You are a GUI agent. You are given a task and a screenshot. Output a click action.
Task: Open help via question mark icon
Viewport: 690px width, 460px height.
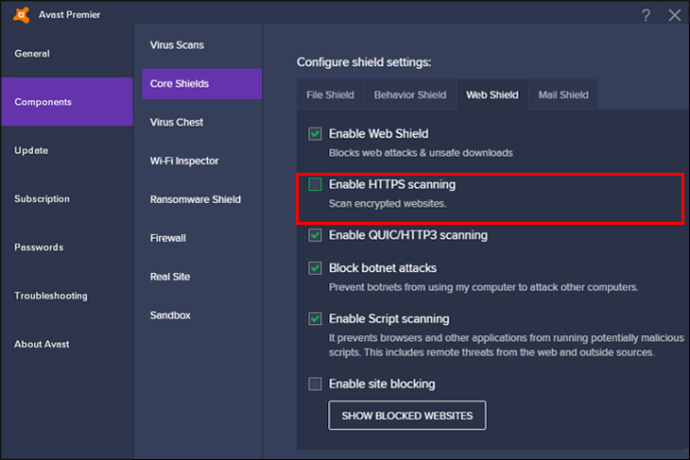pos(646,15)
